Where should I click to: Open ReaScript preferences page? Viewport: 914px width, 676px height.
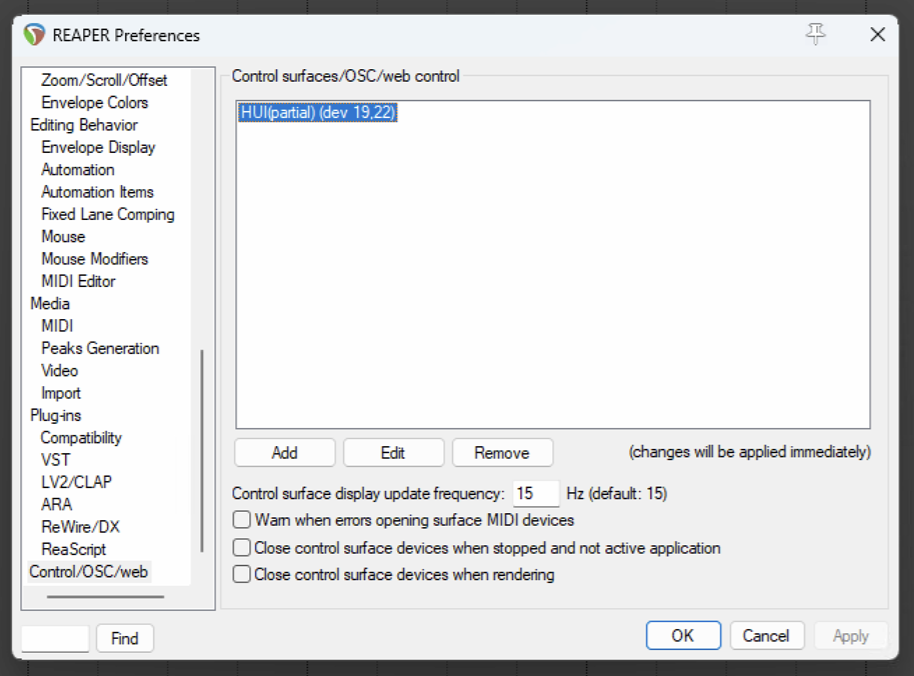pyautogui.click(x=74, y=549)
